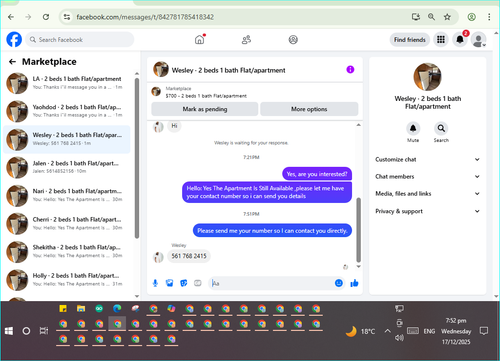Click Mark as pending button
The height and width of the screenshot is (361, 500).
(205, 109)
